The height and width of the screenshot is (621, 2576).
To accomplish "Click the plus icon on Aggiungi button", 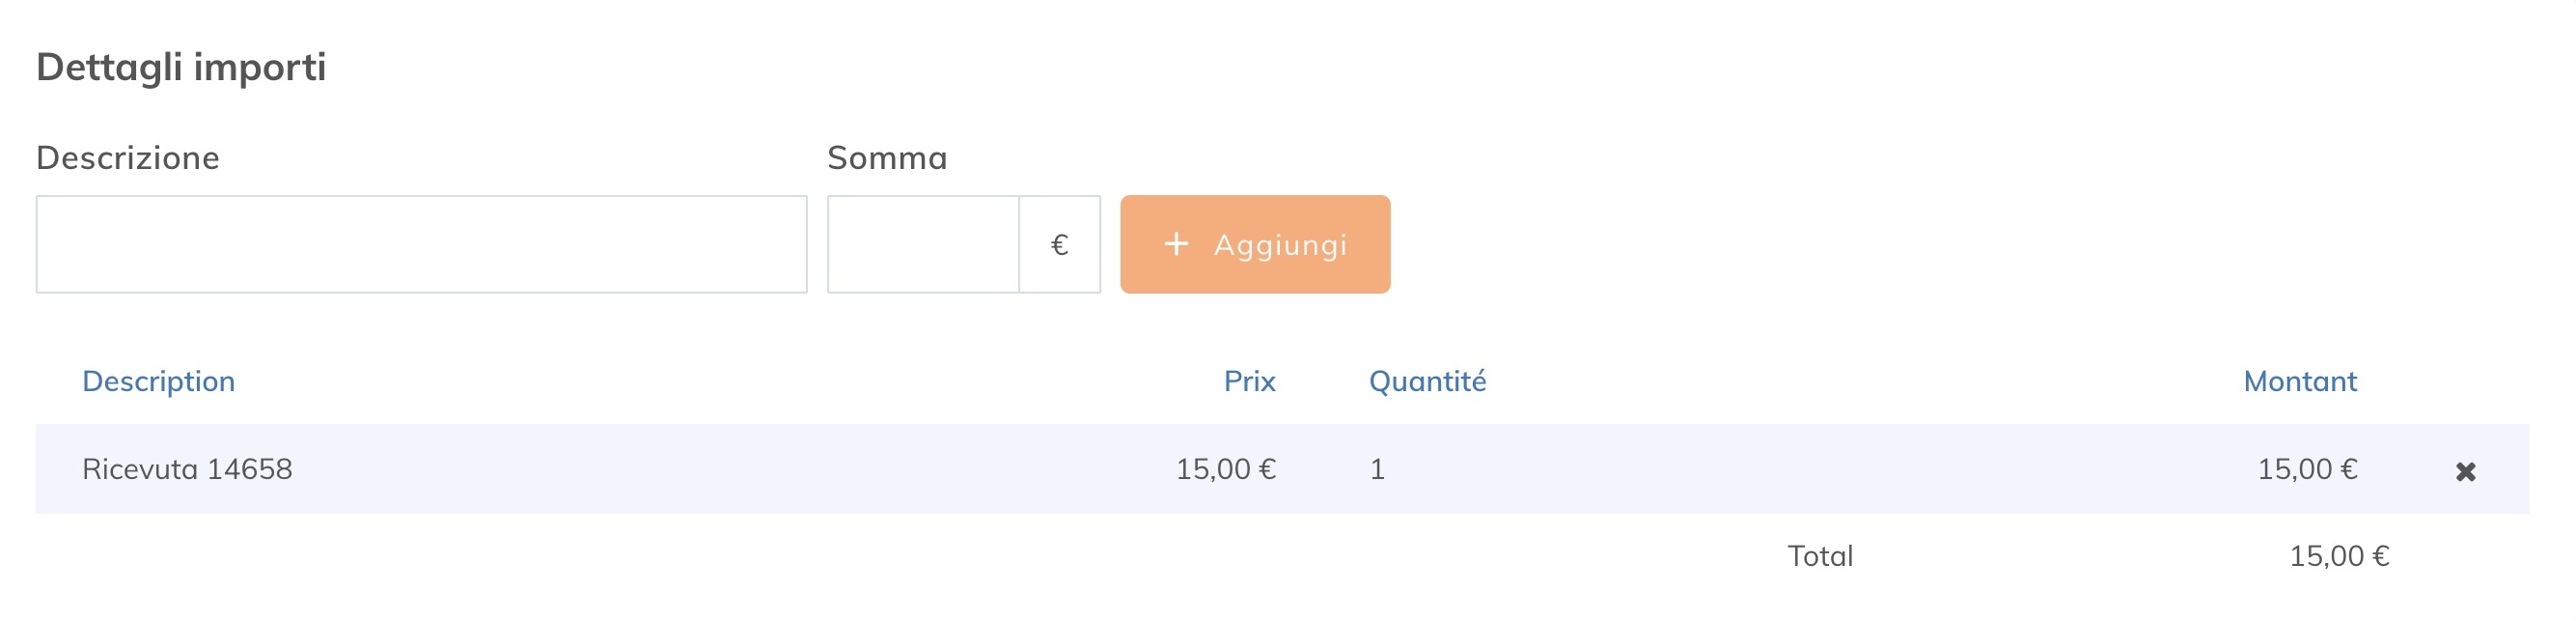I will click(x=1176, y=243).
